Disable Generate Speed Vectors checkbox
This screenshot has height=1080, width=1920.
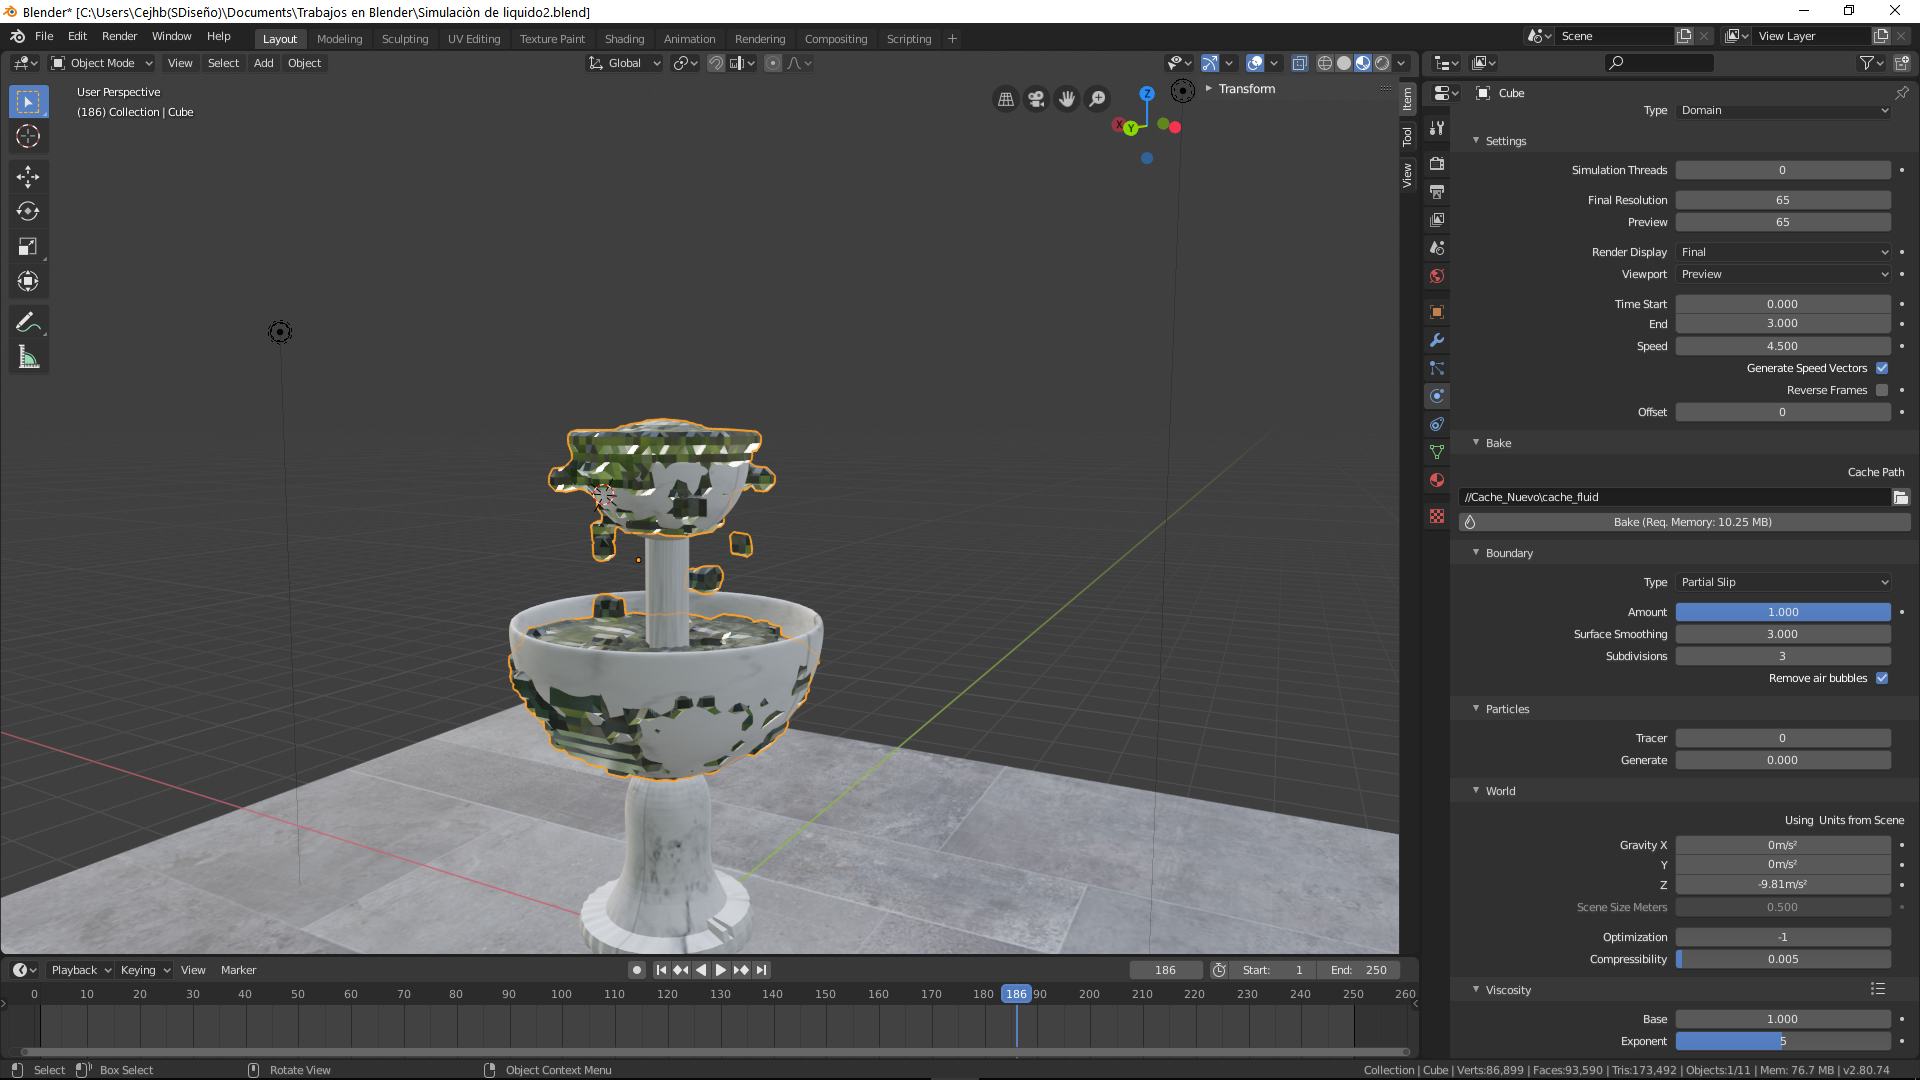coord(1882,368)
